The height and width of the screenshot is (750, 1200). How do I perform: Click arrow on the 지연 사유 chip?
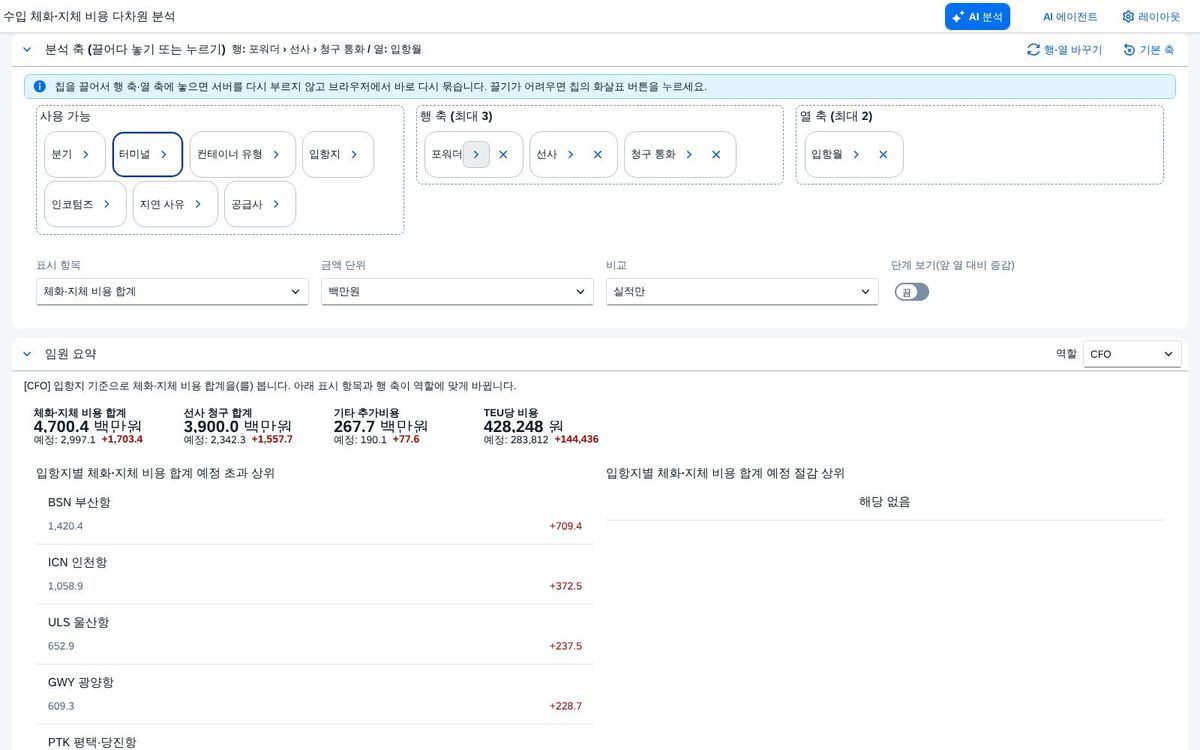coord(198,204)
